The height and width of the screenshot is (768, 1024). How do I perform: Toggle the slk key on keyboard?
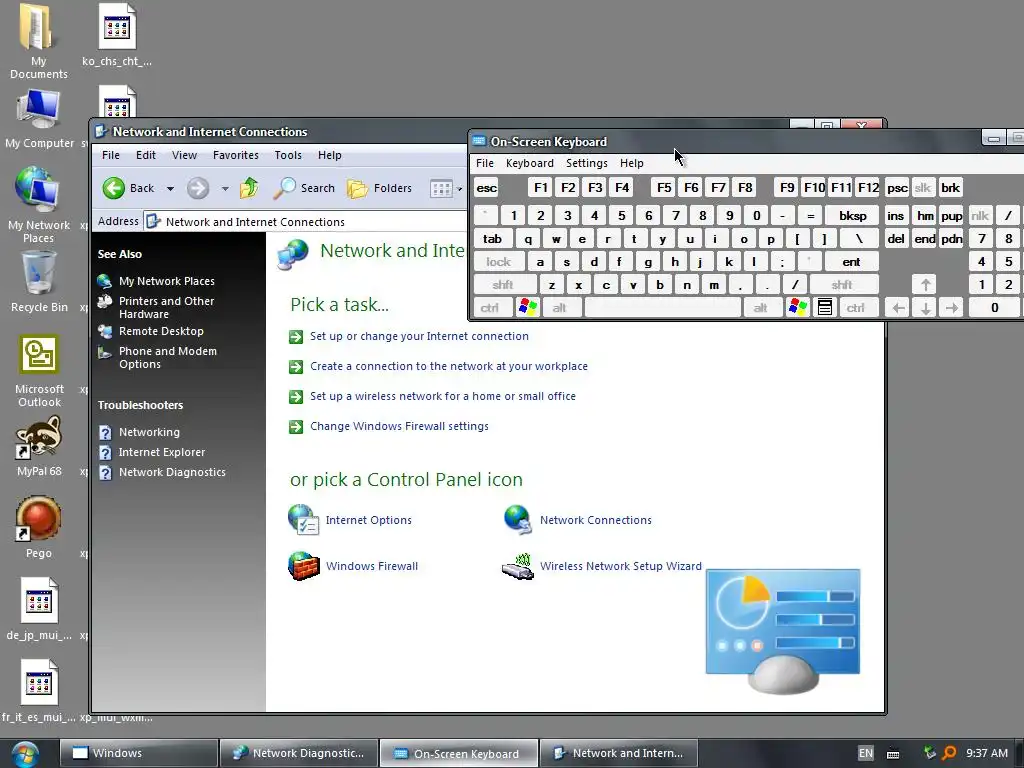pos(922,188)
